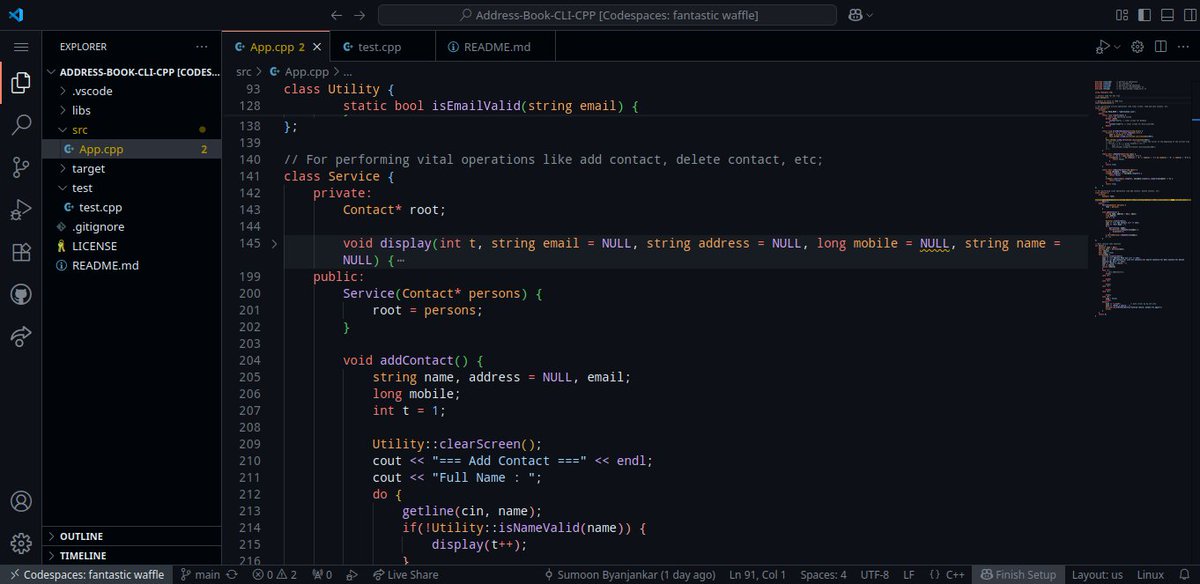Screen dimensions: 1200x584
Task: Open the Run and Debug view
Action: click(x=21, y=210)
